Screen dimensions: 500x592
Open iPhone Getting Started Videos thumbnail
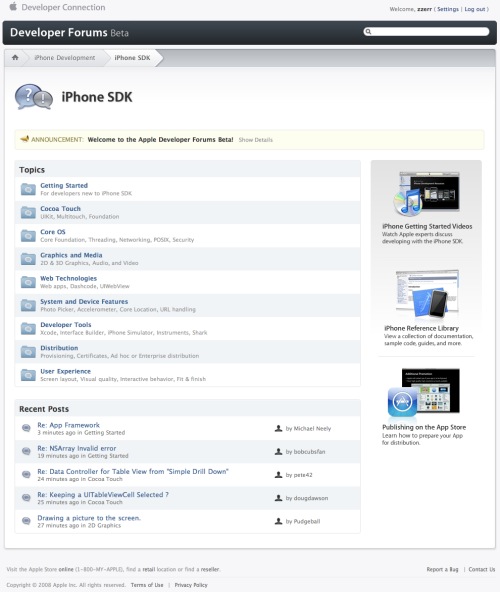point(426,193)
